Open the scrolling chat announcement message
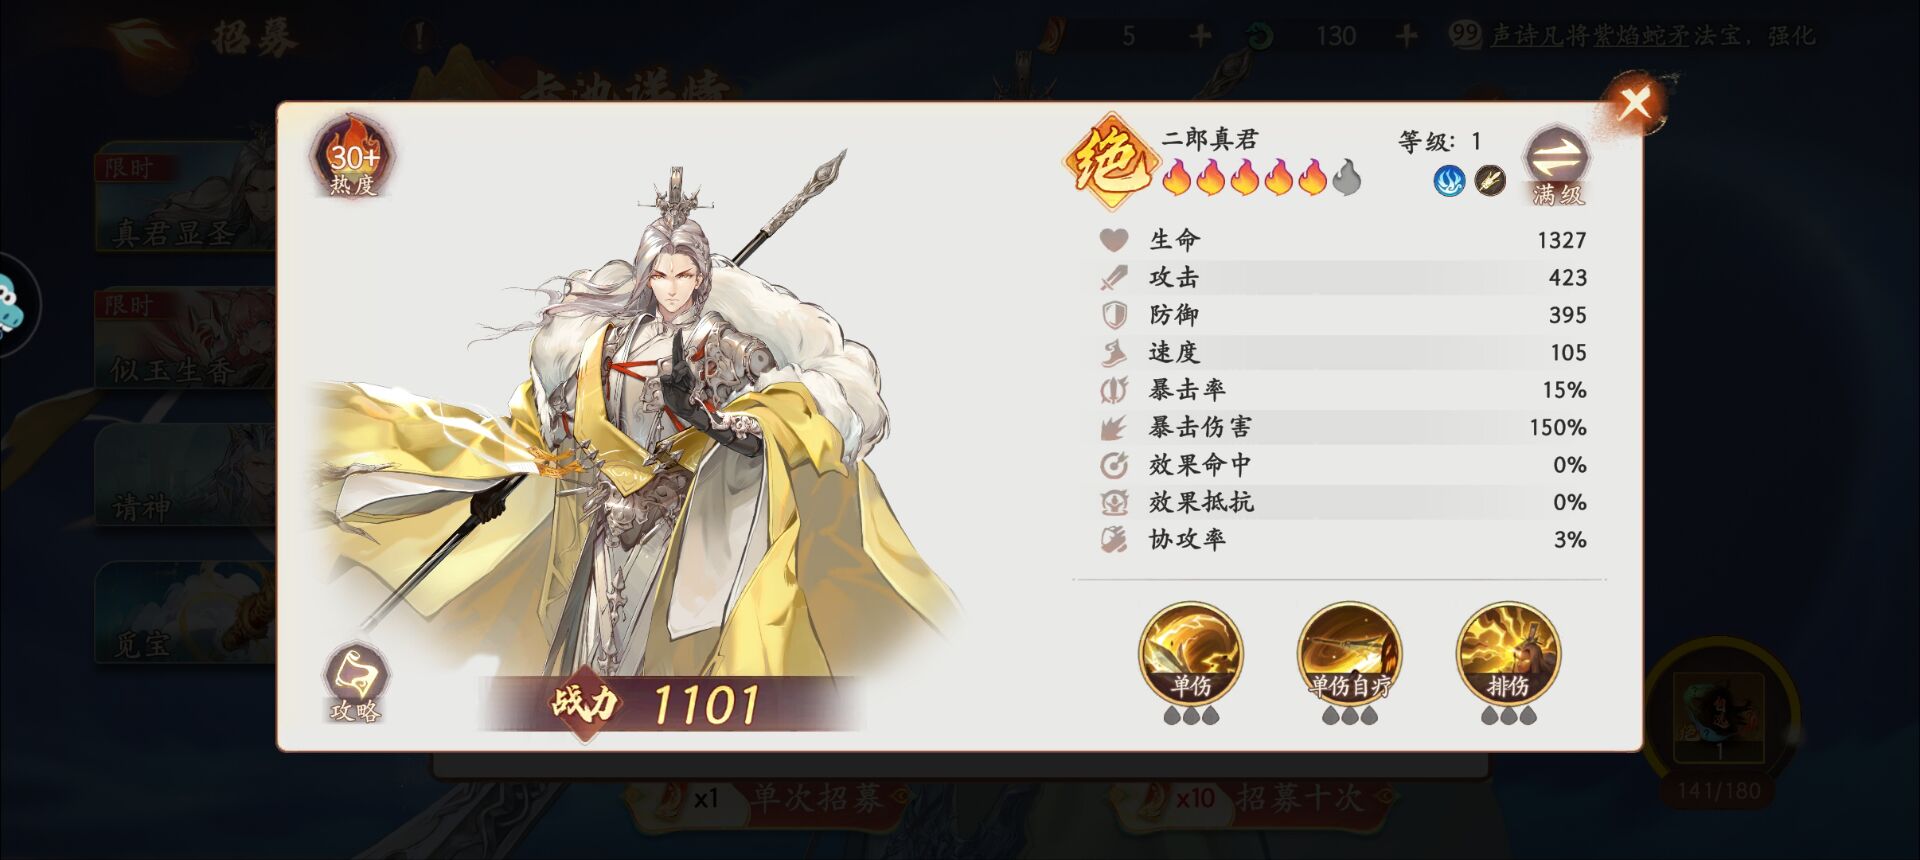This screenshot has height=860, width=1920. (x=1652, y=36)
